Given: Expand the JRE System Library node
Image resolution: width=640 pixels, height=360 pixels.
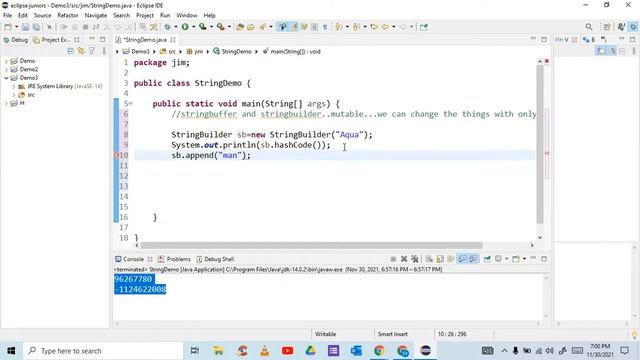Looking at the screenshot, I should tap(13, 87).
